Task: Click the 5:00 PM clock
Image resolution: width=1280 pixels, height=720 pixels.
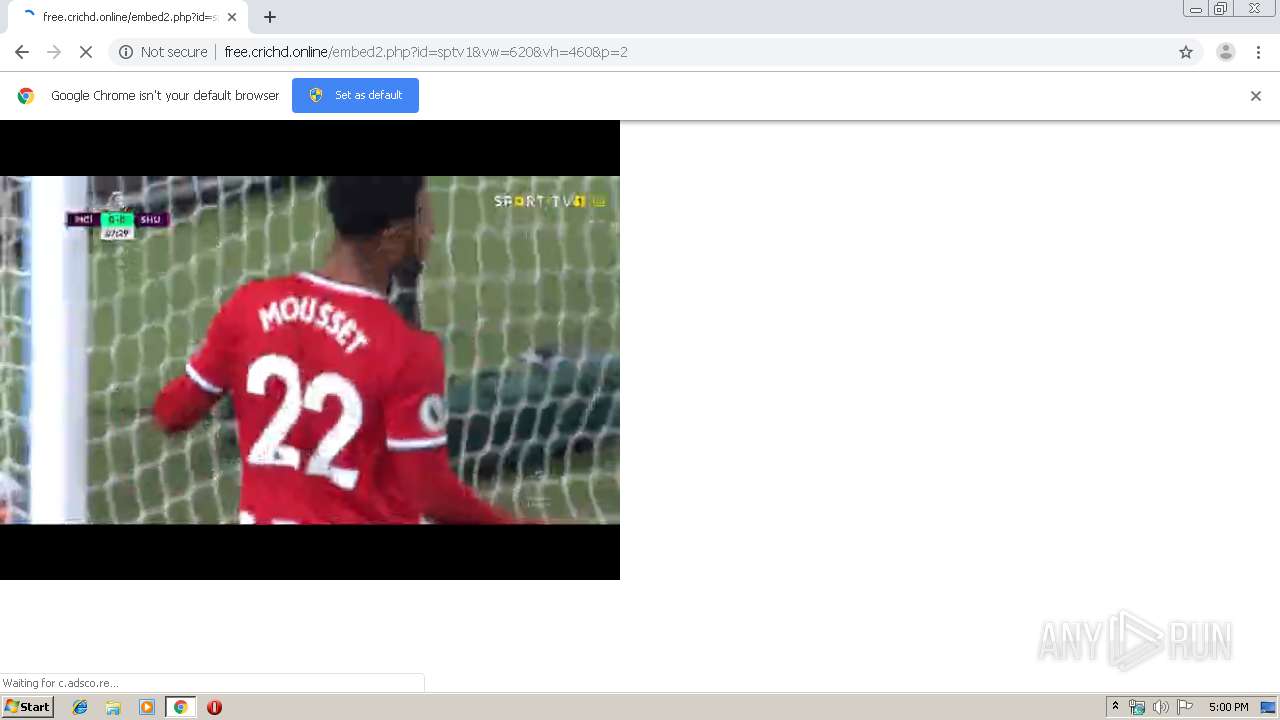Action: [x=1228, y=707]
